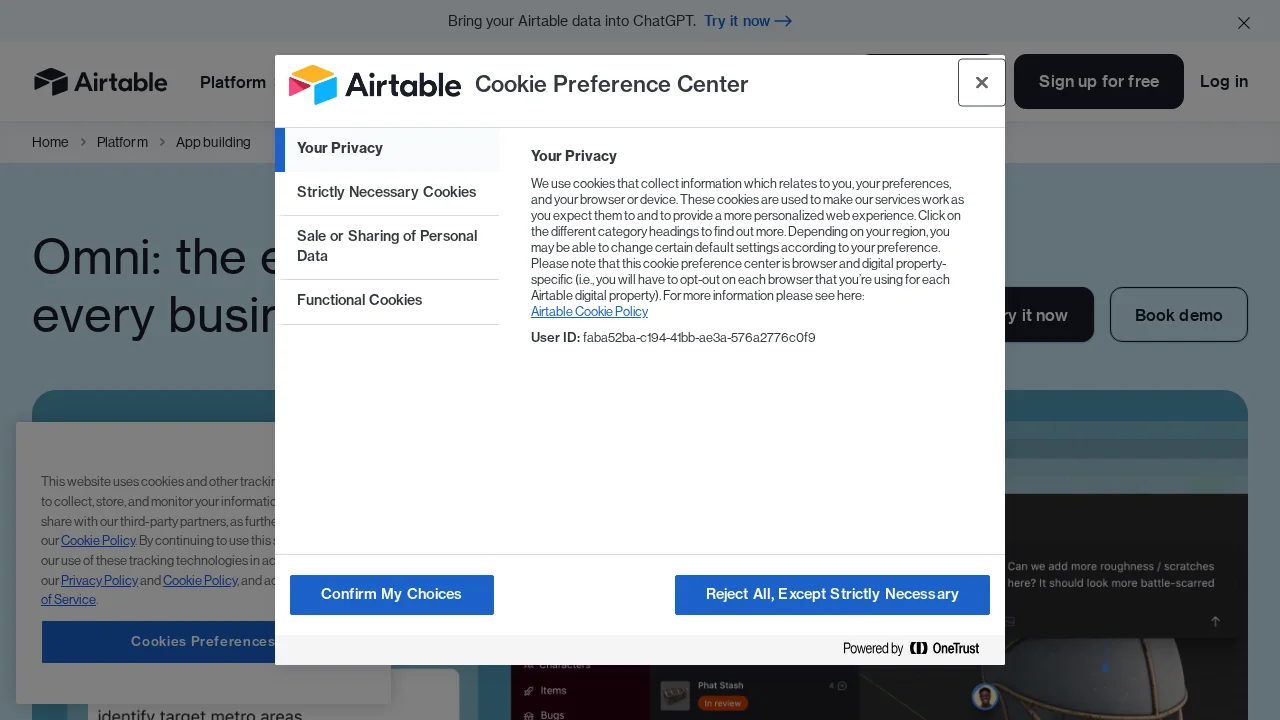Click the Airtable logo in the cookie dialog

[375, 85]
